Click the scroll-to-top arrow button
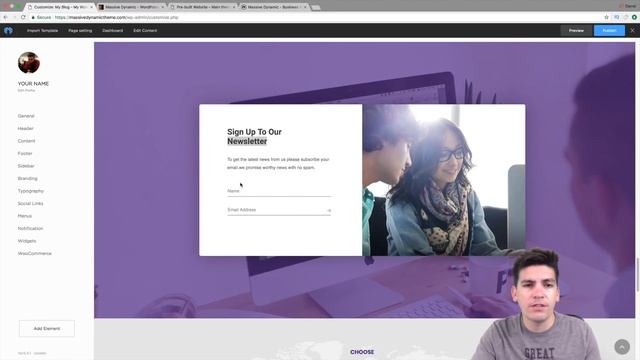 pos(622,347)
